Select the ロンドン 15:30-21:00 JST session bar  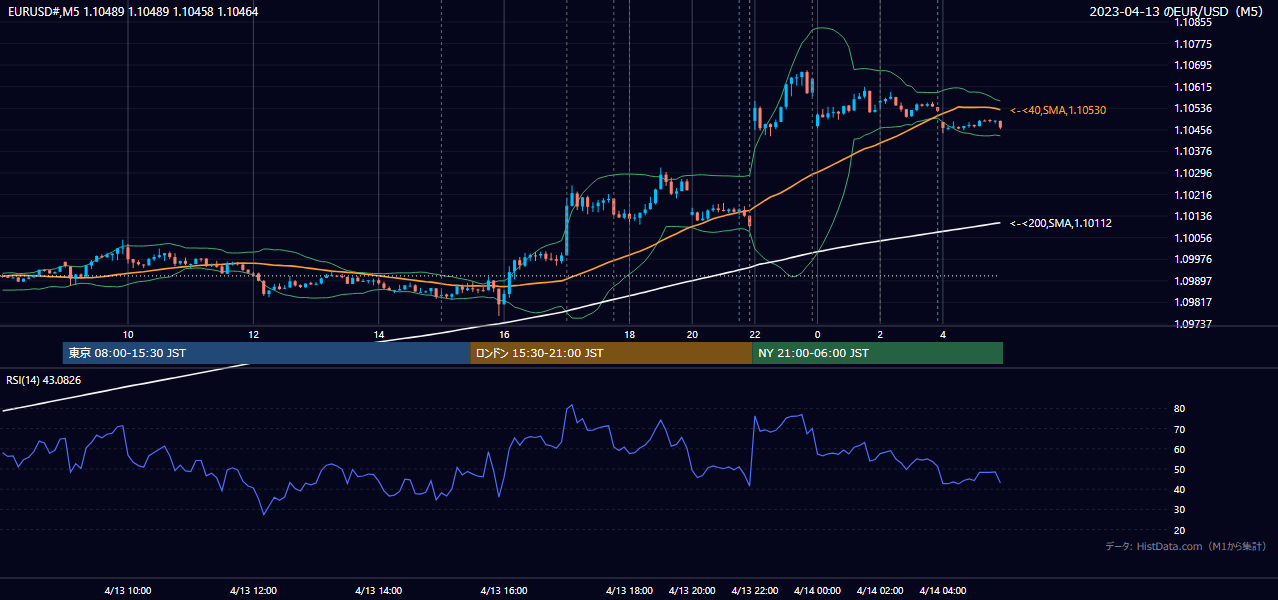(611, 353)
